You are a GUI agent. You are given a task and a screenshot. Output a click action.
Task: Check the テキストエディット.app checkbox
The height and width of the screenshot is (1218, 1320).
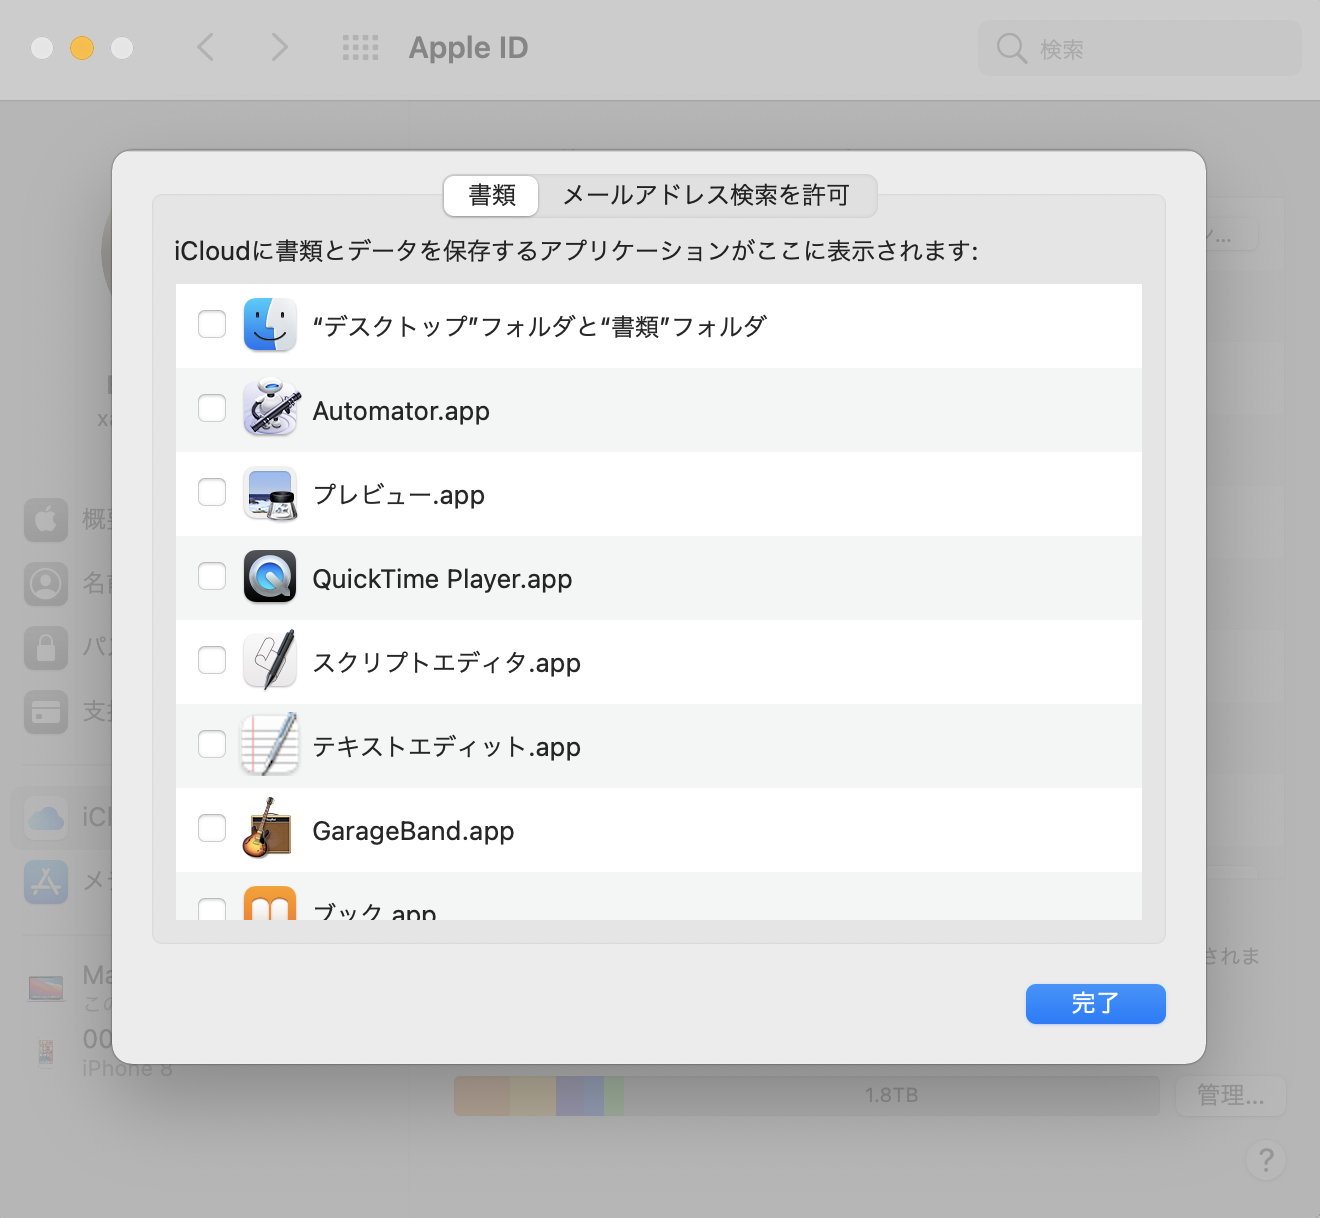(x=212, y=744)
